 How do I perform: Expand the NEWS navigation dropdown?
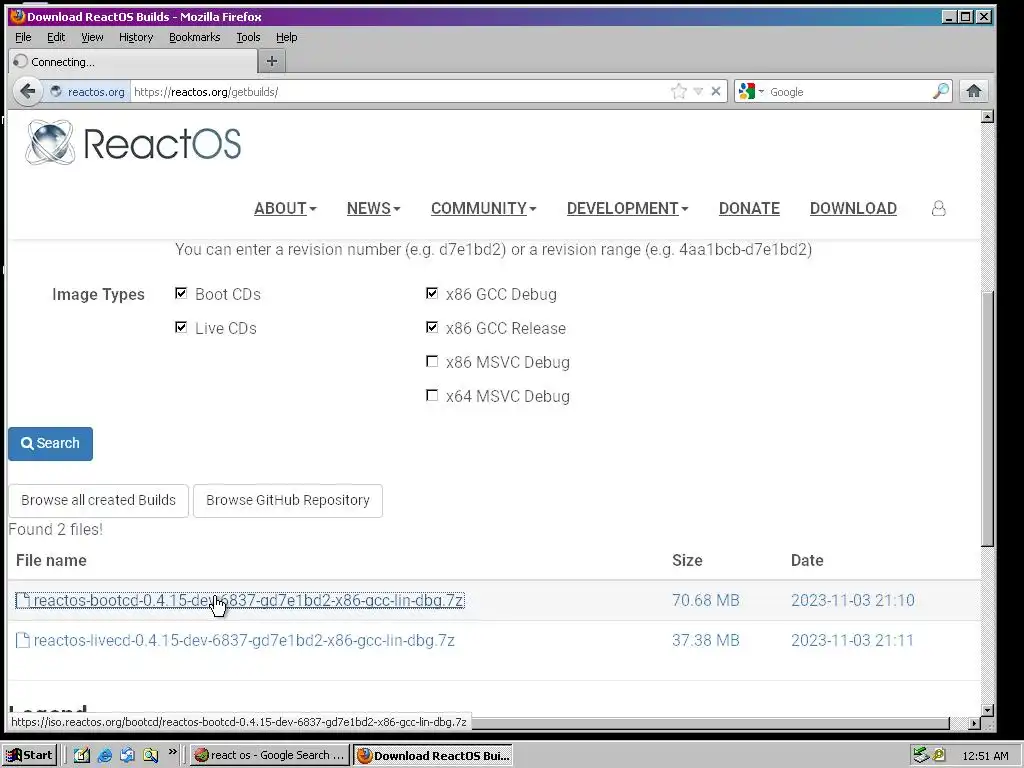[x=374, y=208]
